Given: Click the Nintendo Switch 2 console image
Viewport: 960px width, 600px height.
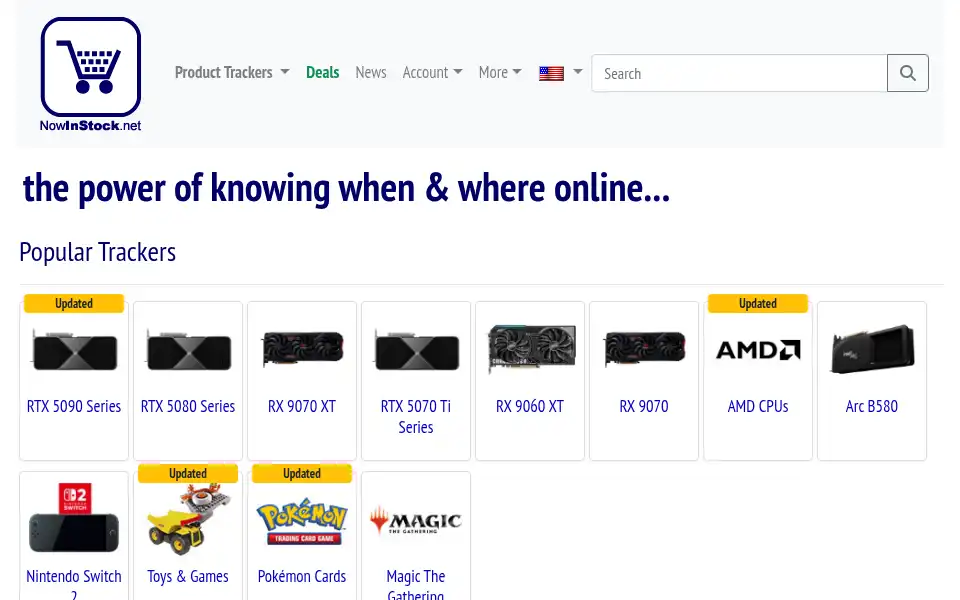Looking at the screenshot, I should click(74, 517).
